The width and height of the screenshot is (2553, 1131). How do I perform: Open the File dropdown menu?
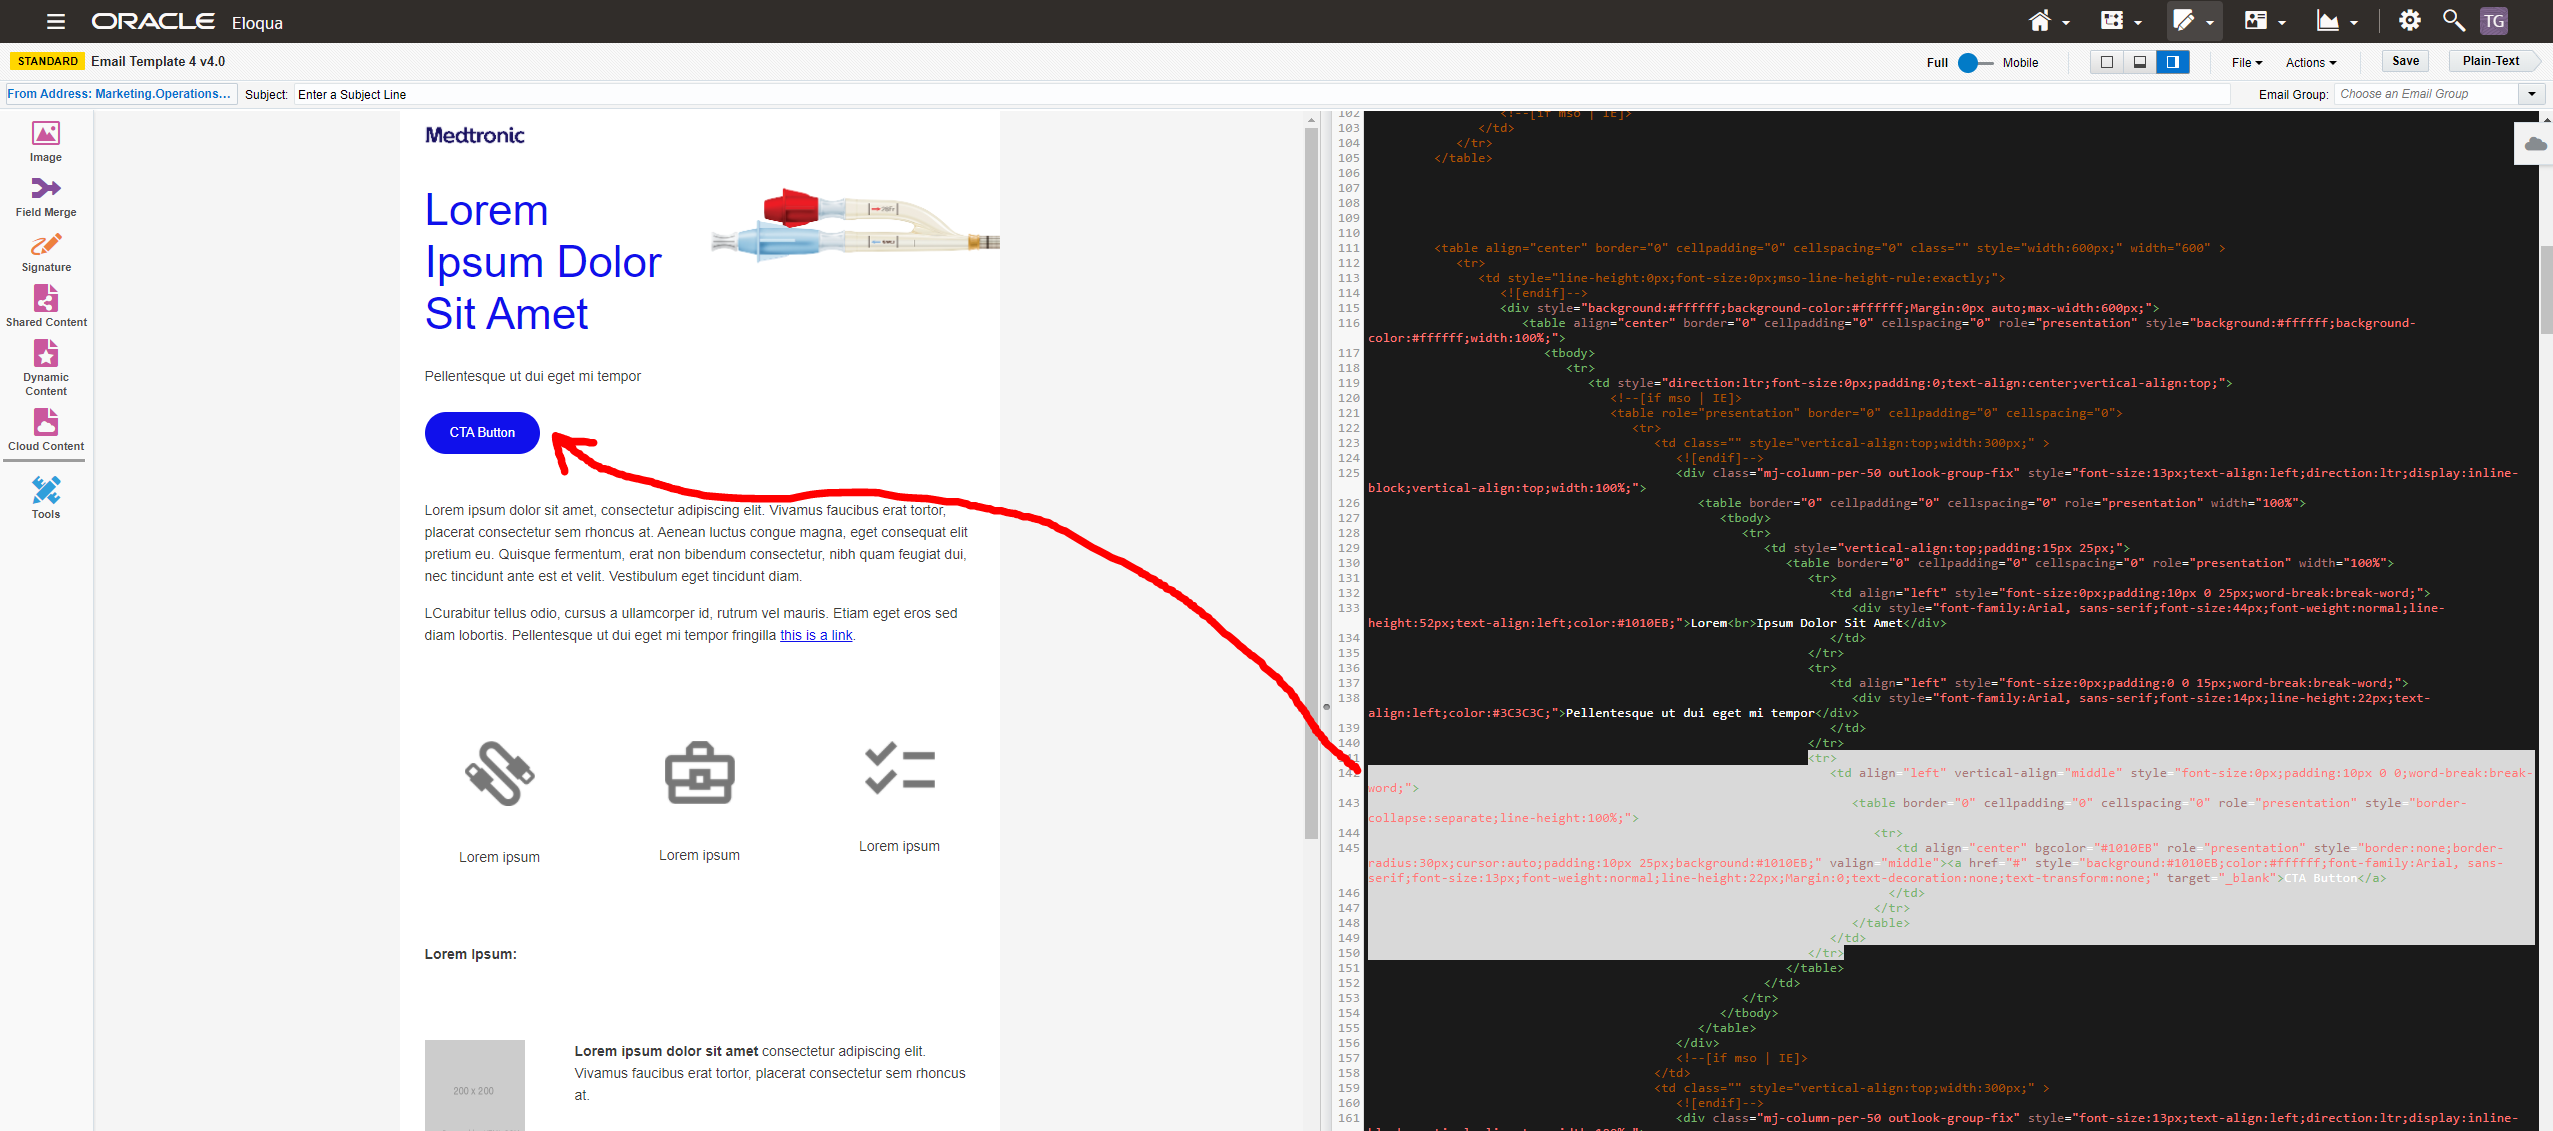click(x=2246, y=62)
